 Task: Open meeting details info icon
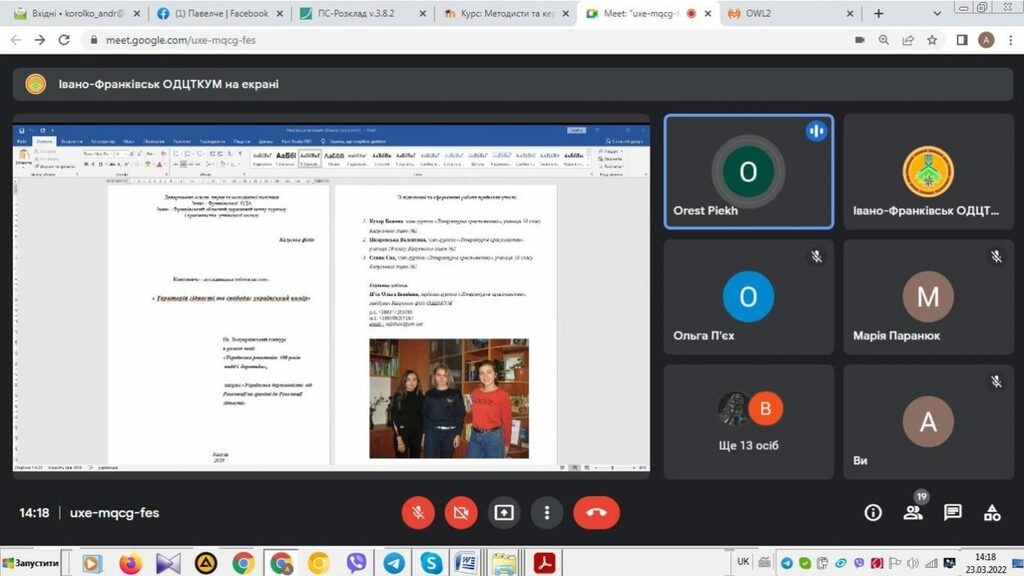(873, 513)
